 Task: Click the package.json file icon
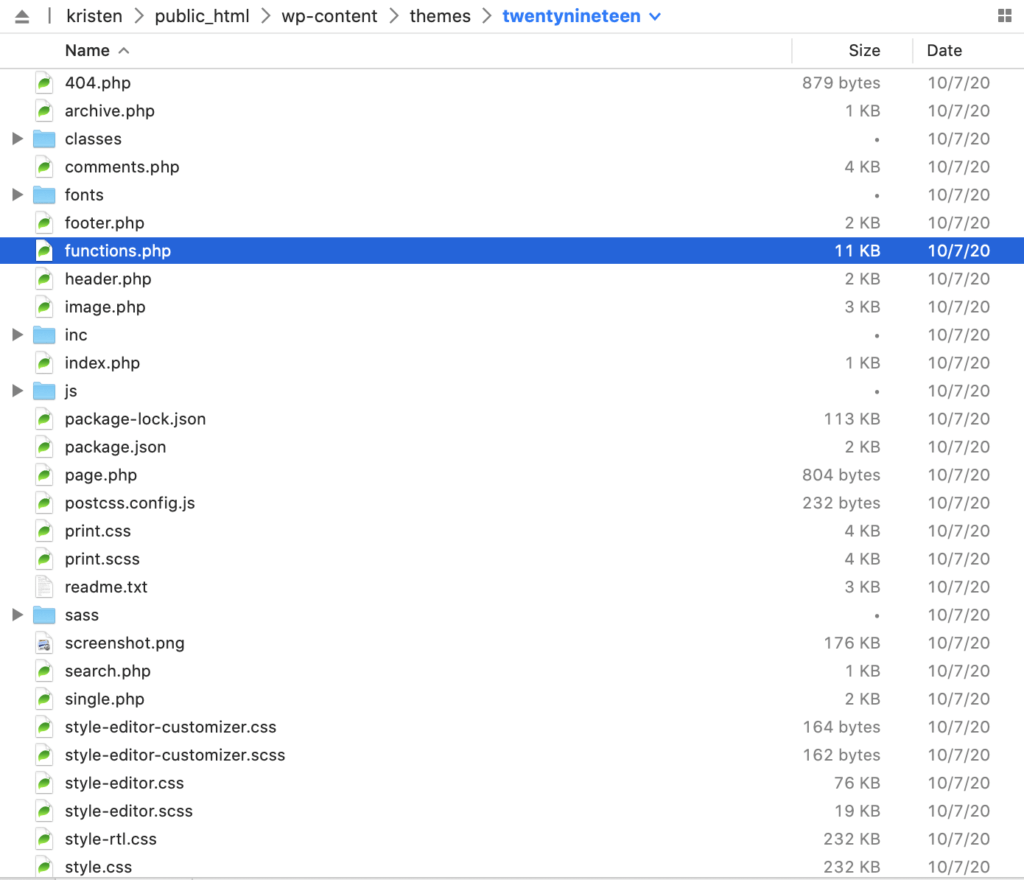[44, 447]
